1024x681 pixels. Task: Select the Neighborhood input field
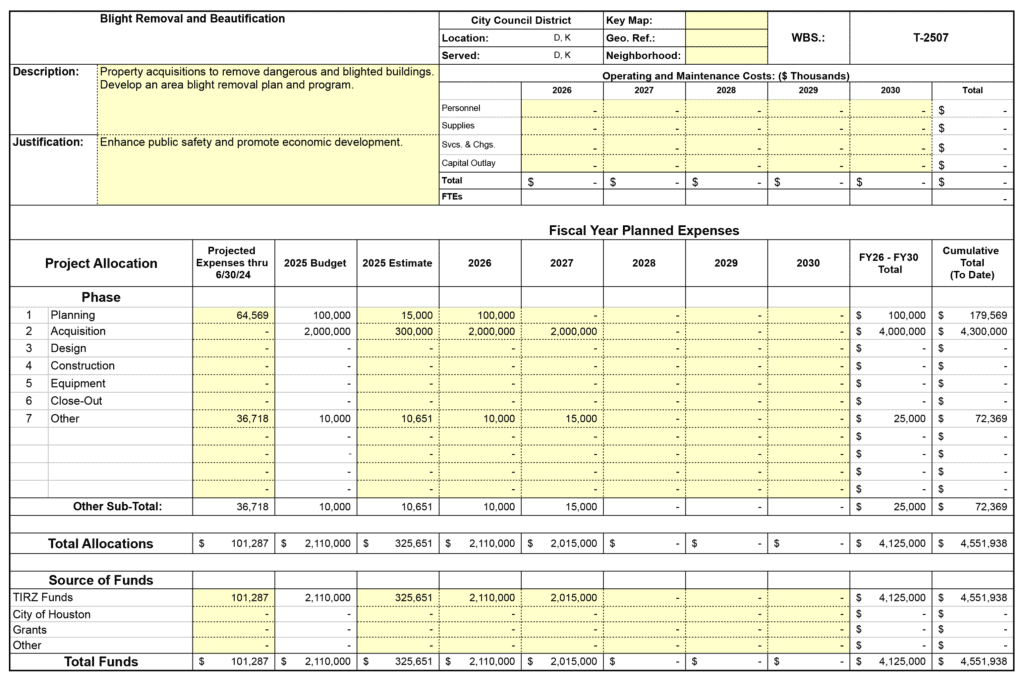click(x=726, y=56)
